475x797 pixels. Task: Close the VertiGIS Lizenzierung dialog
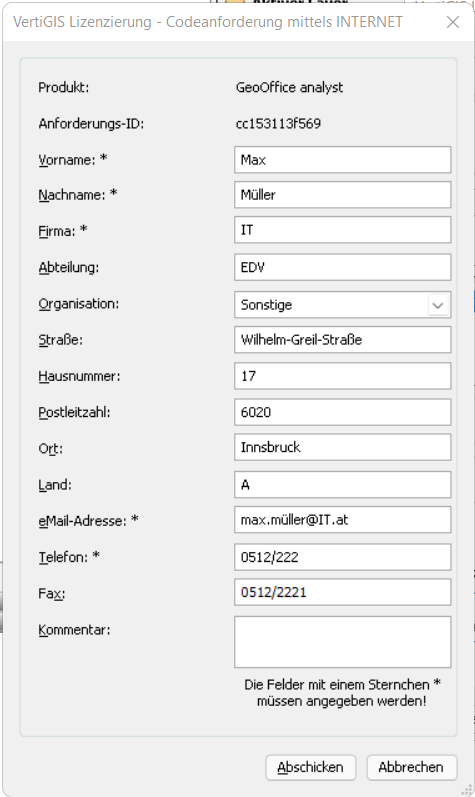453,22
